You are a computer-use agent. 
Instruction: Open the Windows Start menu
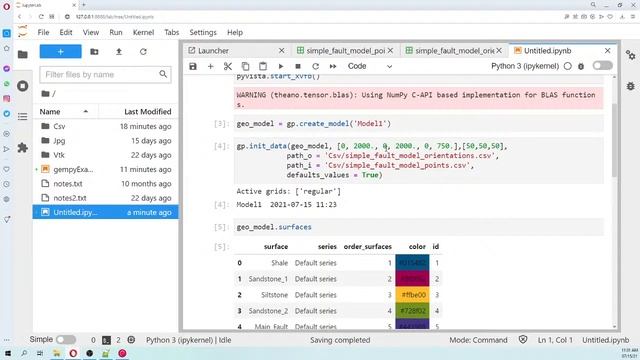[x=7, y=353]
